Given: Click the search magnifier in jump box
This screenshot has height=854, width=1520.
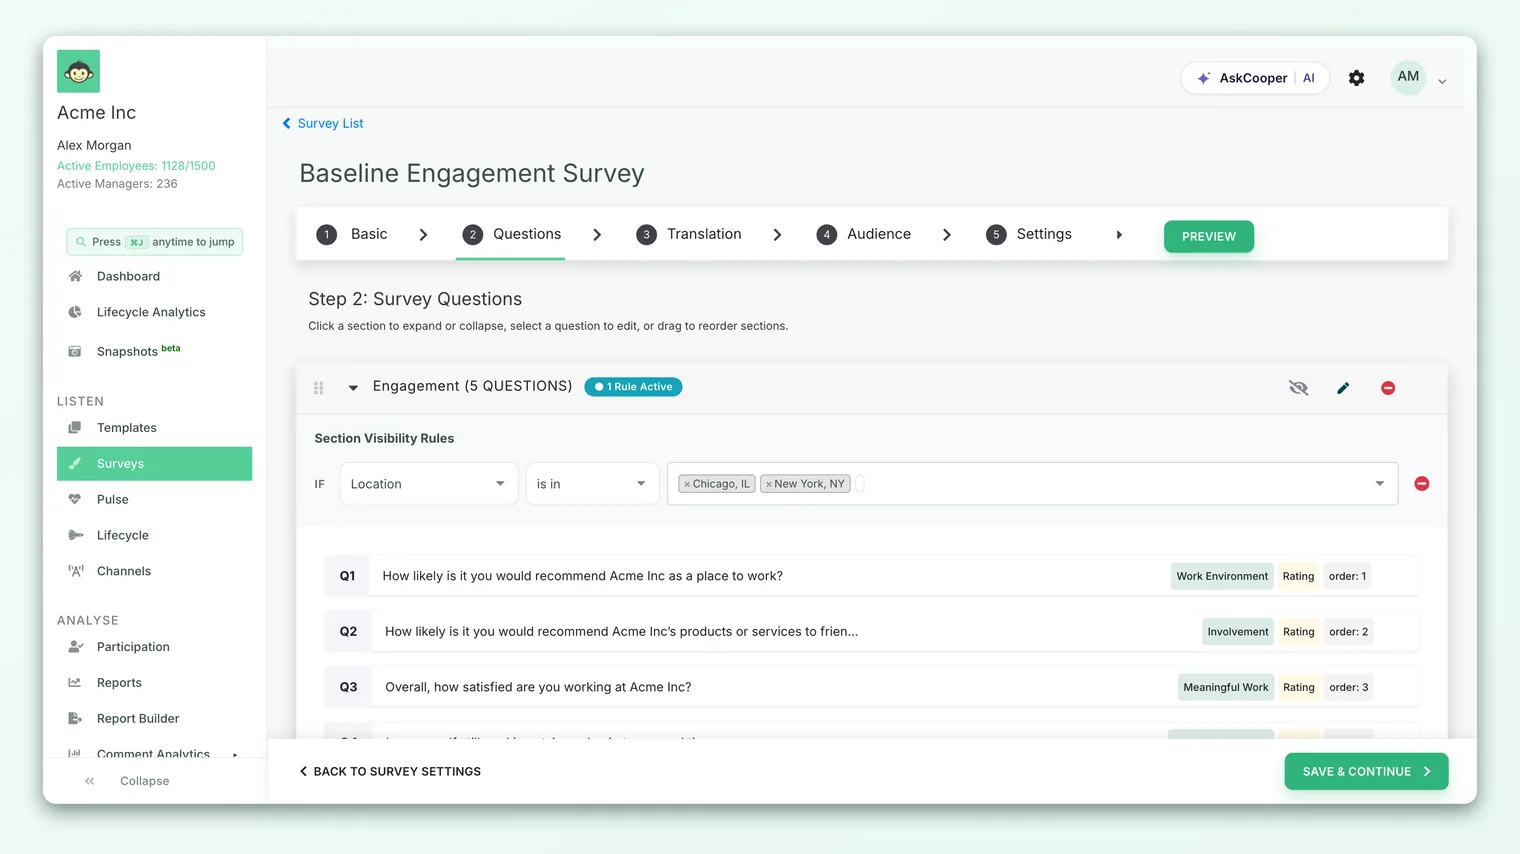Looking at the screenshot, I should tap(81, 242).
